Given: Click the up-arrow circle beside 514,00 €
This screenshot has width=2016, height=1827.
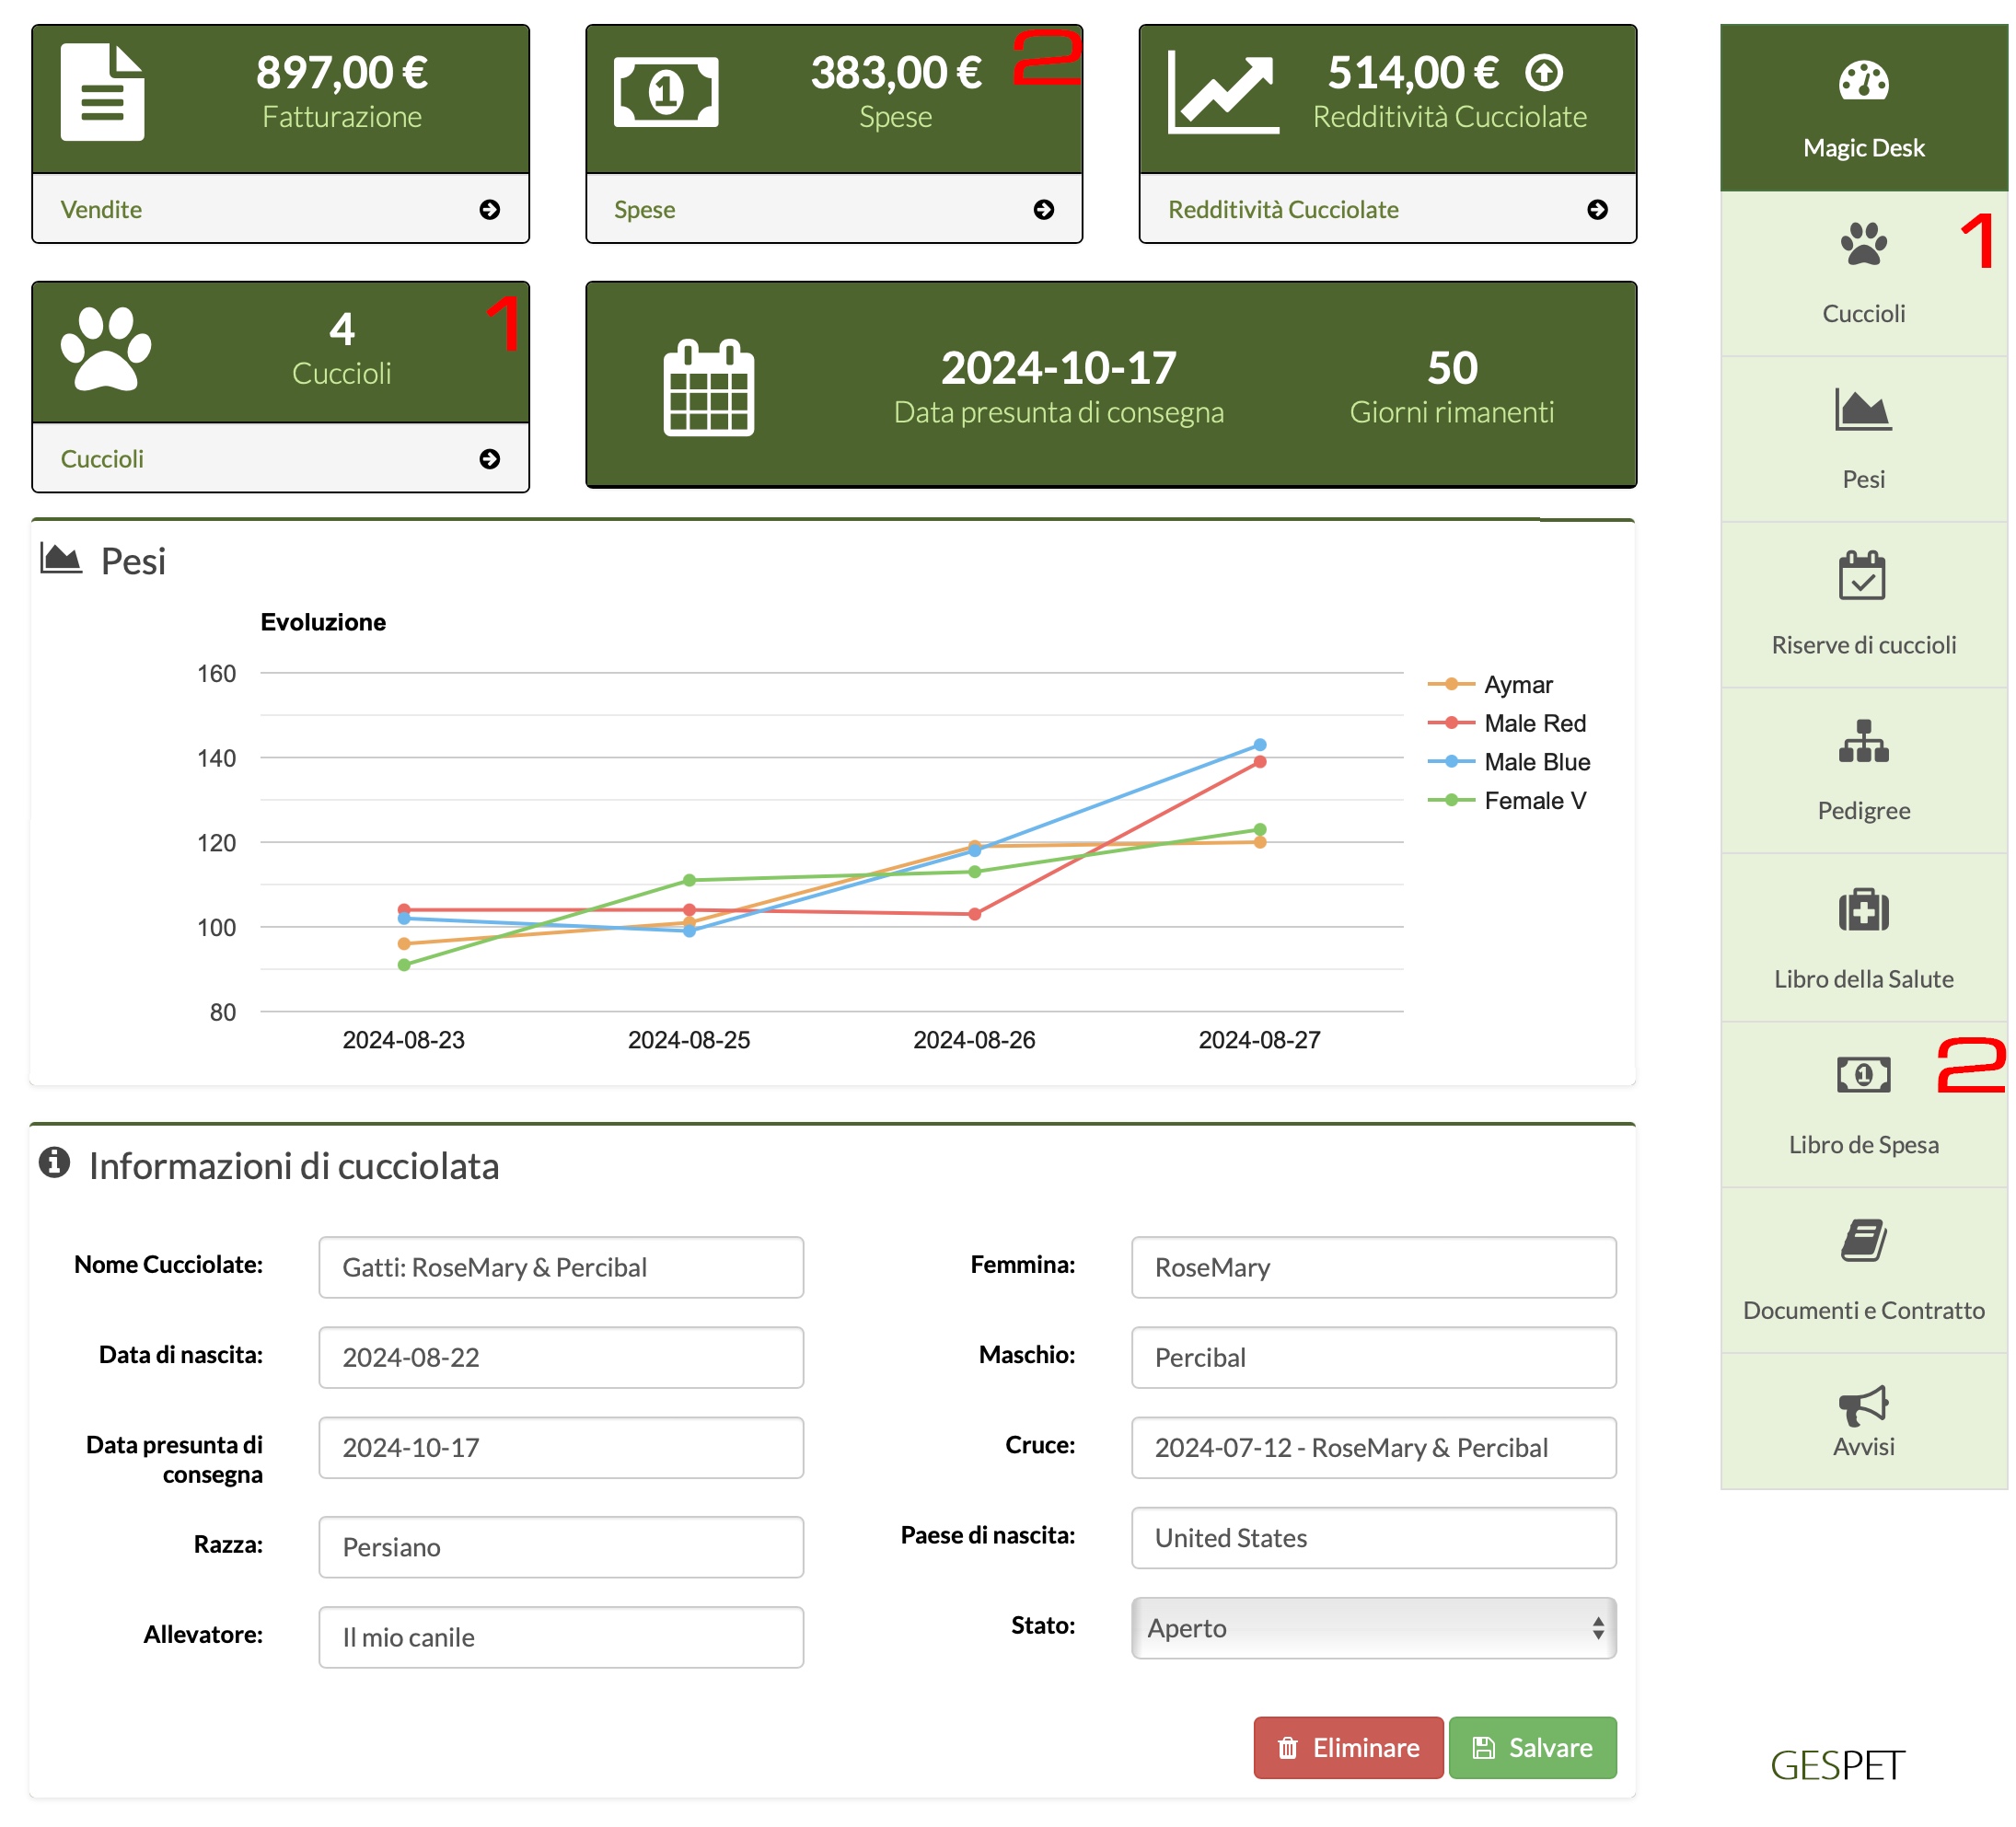Looking at the screenshot, I should pos(1543,72).
